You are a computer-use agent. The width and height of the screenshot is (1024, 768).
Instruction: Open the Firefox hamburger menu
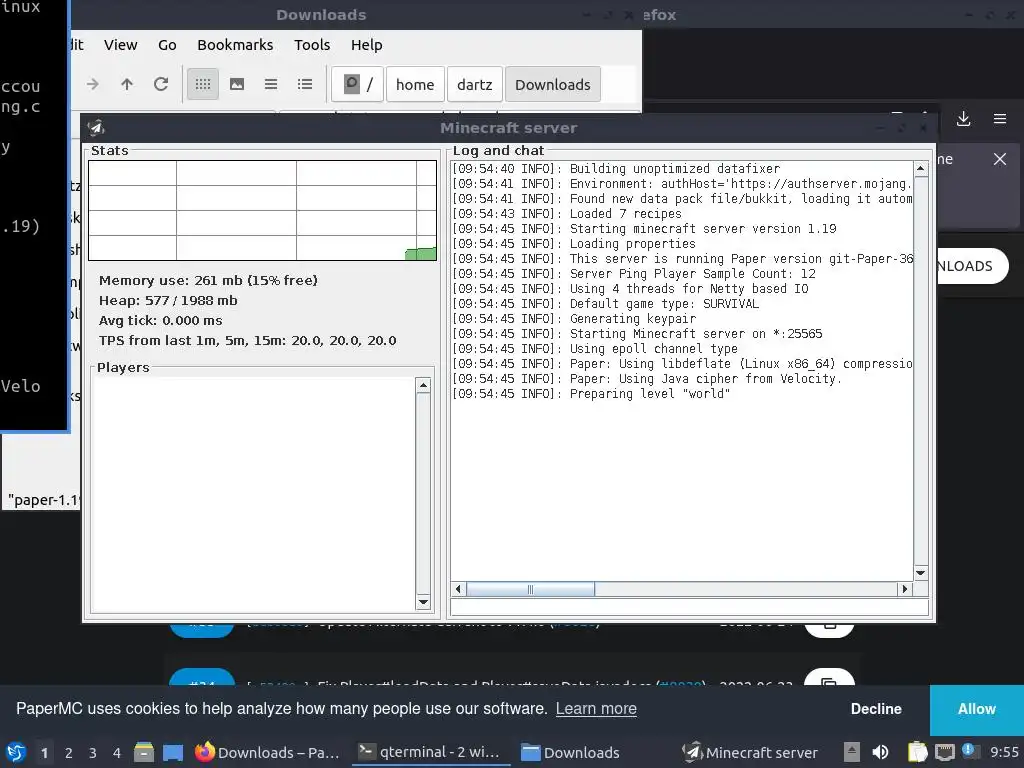pos(1000,119)
